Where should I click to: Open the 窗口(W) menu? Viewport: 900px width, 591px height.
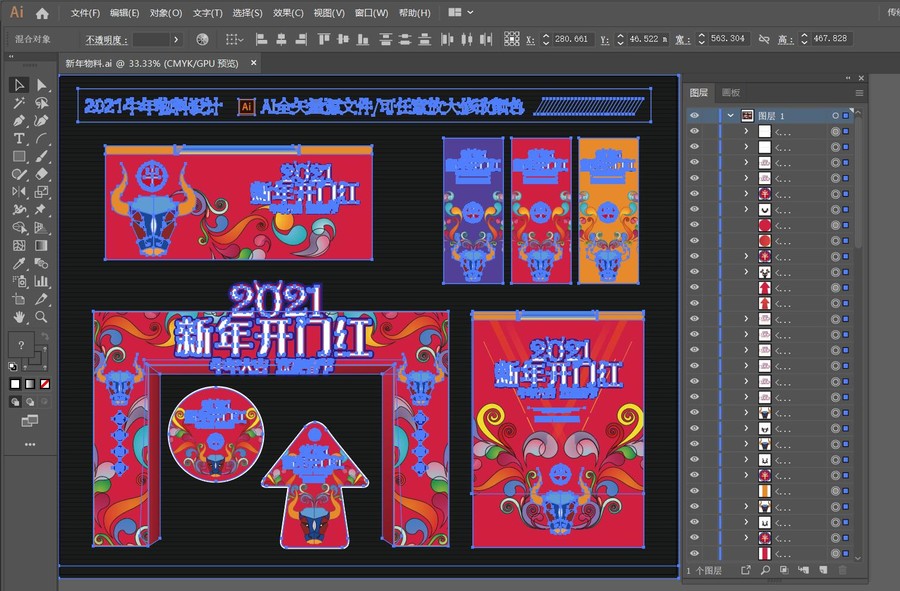[371, 13]
